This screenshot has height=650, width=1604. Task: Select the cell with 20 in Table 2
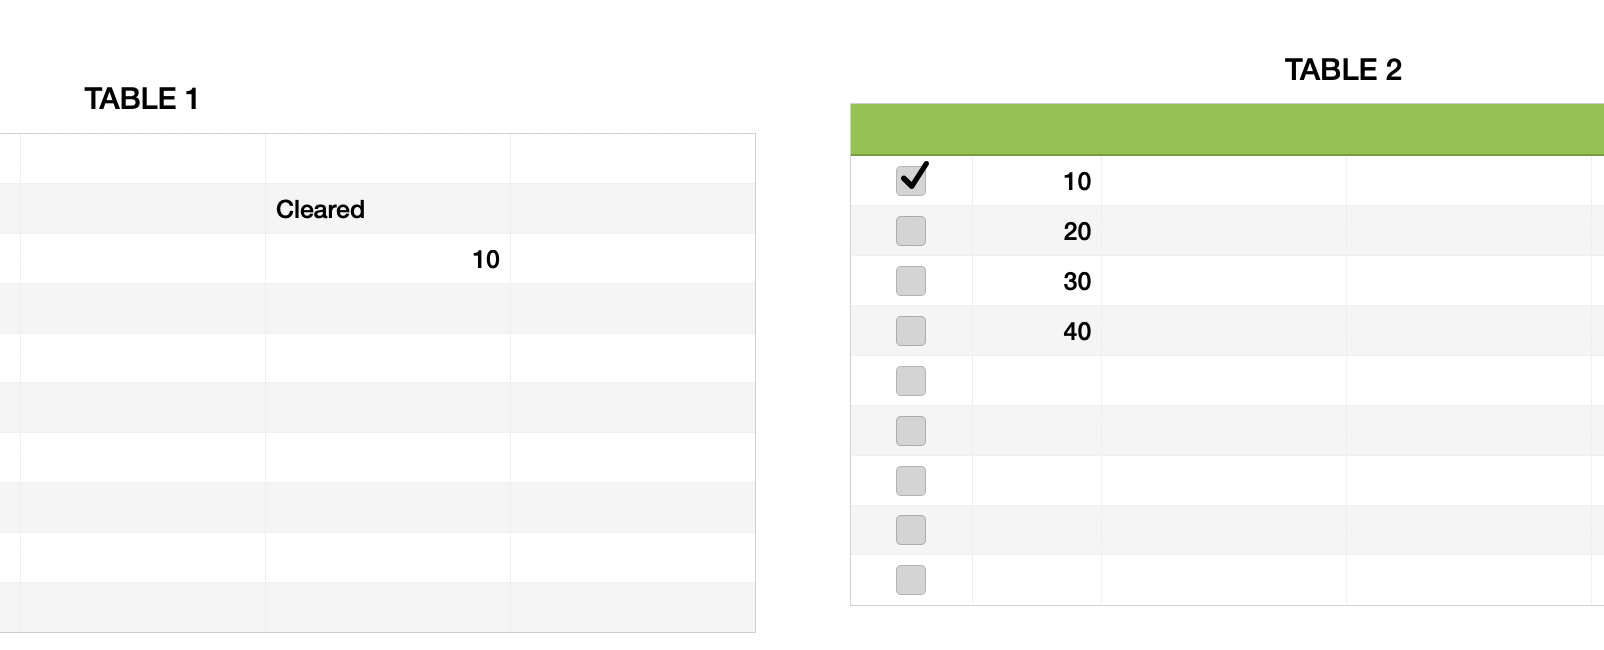1037,231
